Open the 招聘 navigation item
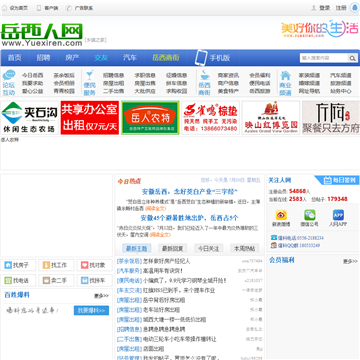Image resolution: width=360 pixels, height=360 pixels. coord(43,57)
